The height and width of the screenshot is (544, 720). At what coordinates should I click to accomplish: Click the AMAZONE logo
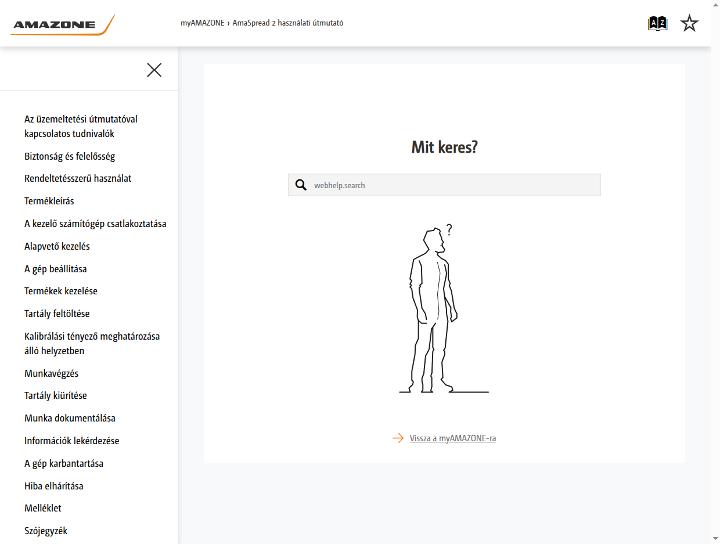(62, 25)
